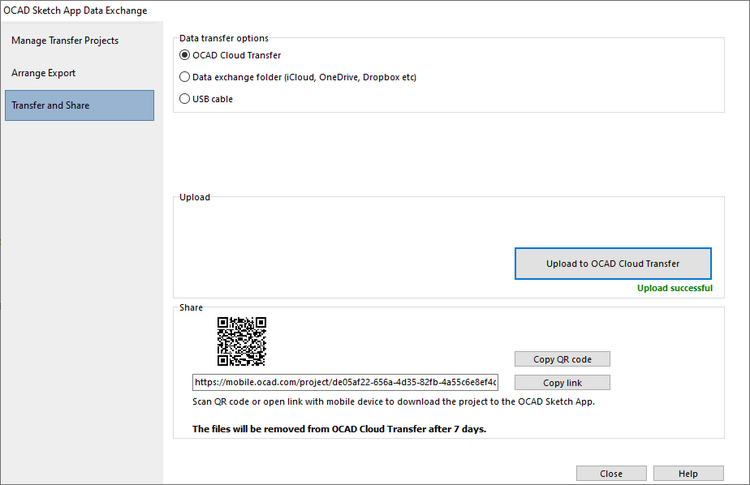Click the mobile.ocad.com link field
Screen dimensions: 750x485
point(345,382)
